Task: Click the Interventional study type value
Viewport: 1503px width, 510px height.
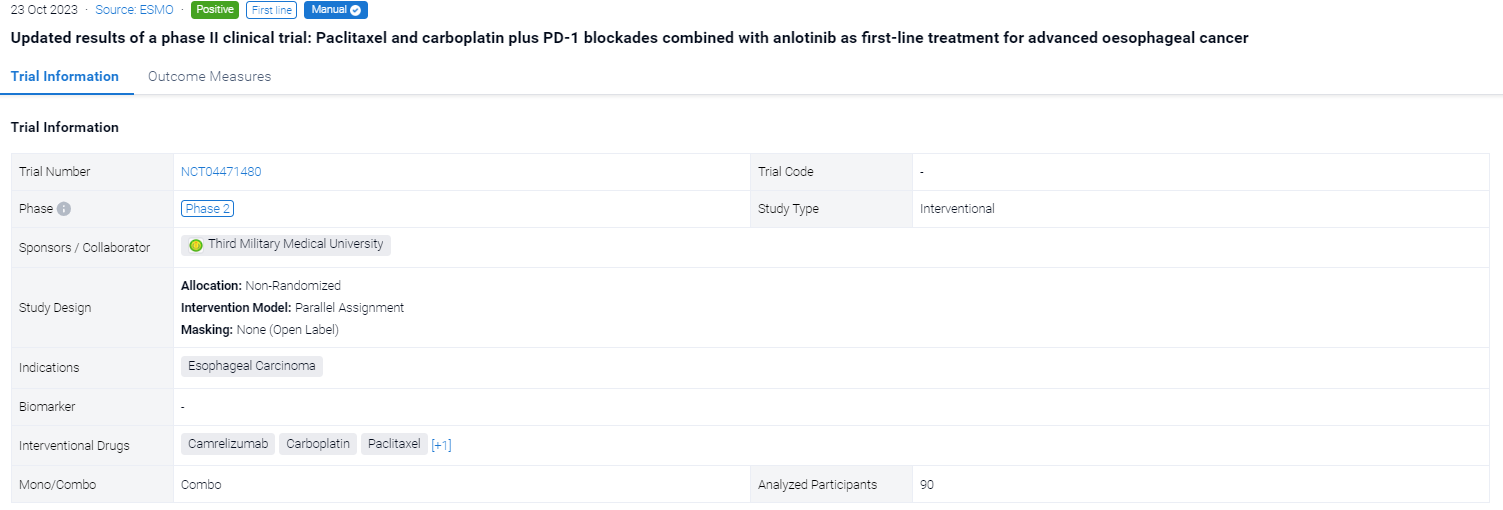Action: click(x=957, y=209)
